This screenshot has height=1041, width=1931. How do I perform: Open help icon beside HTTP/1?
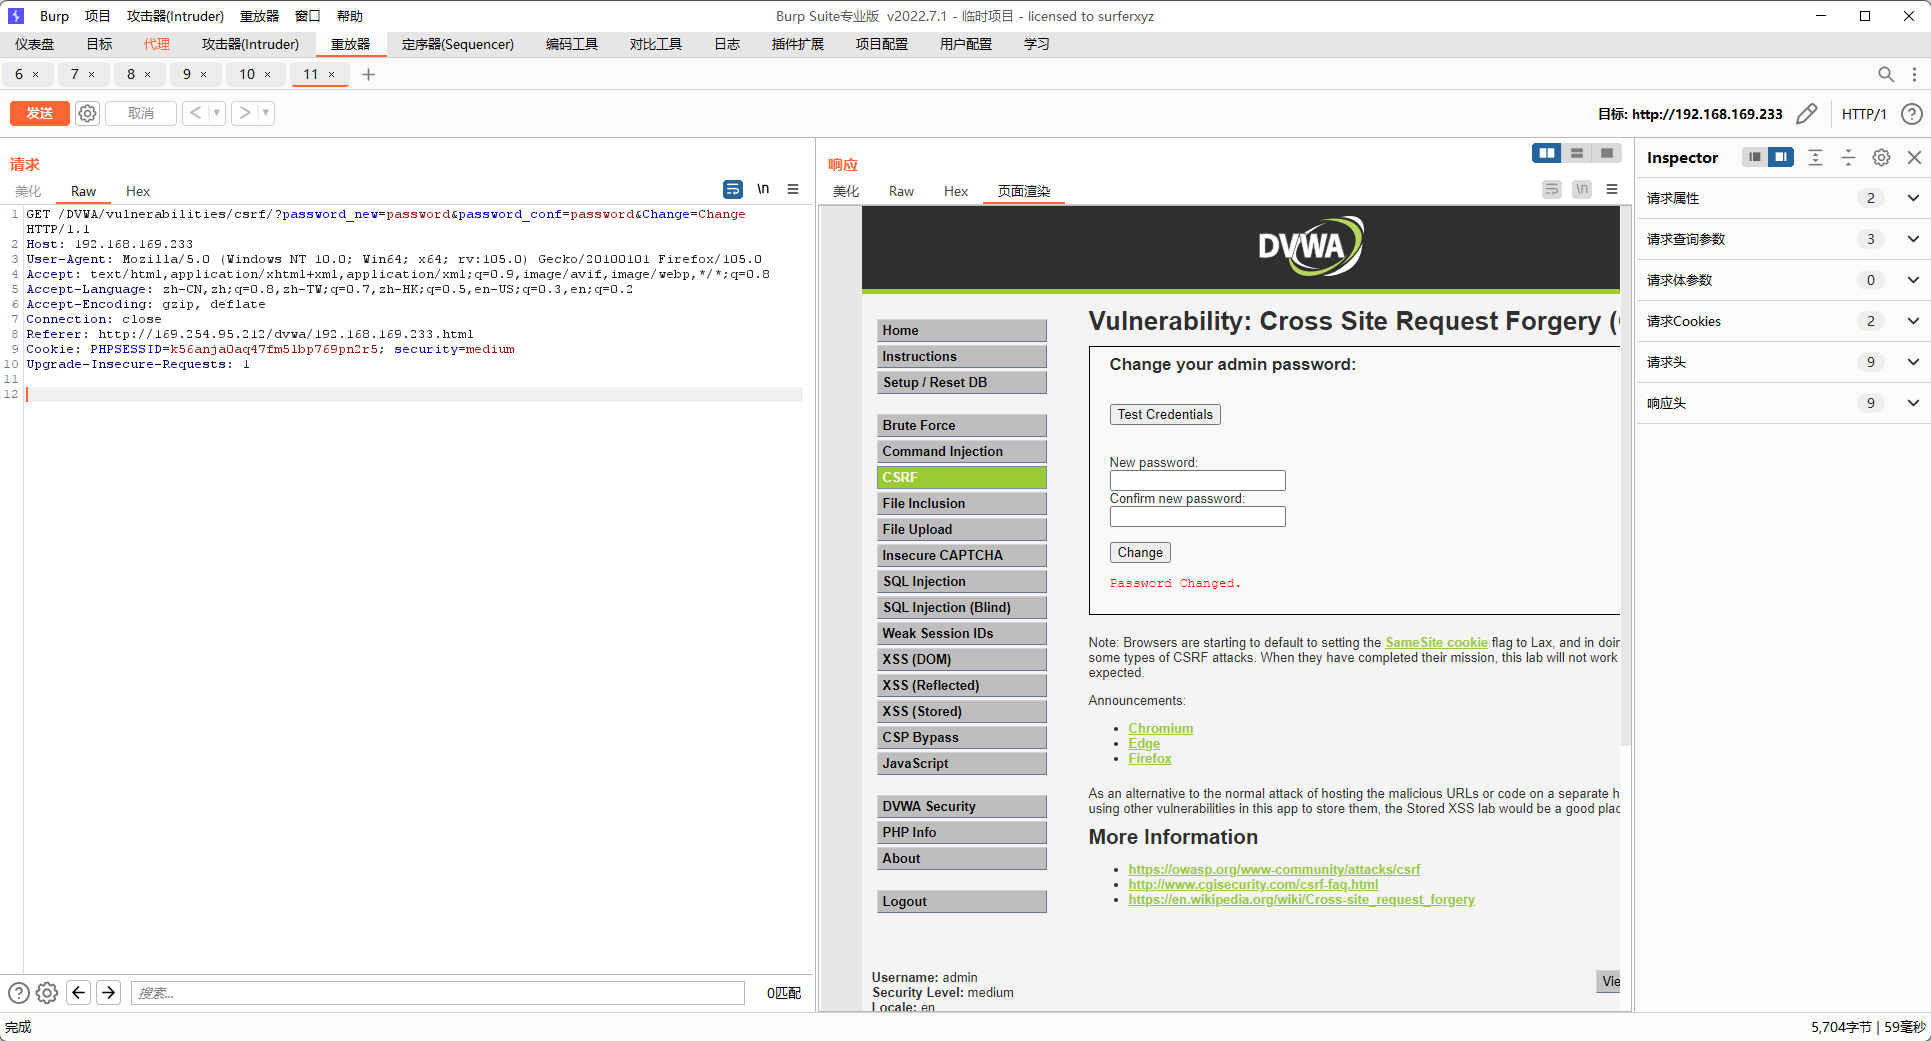pyautogui.click(x=1911, y=114)
